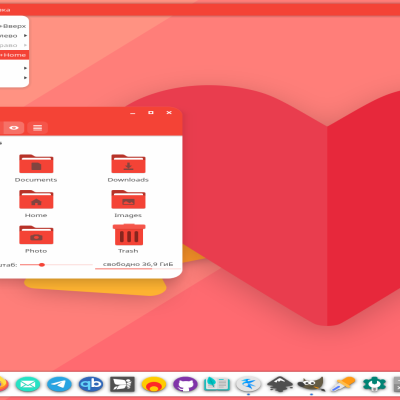Open the teal gear settings app in dock

click(x=374, y=384)
